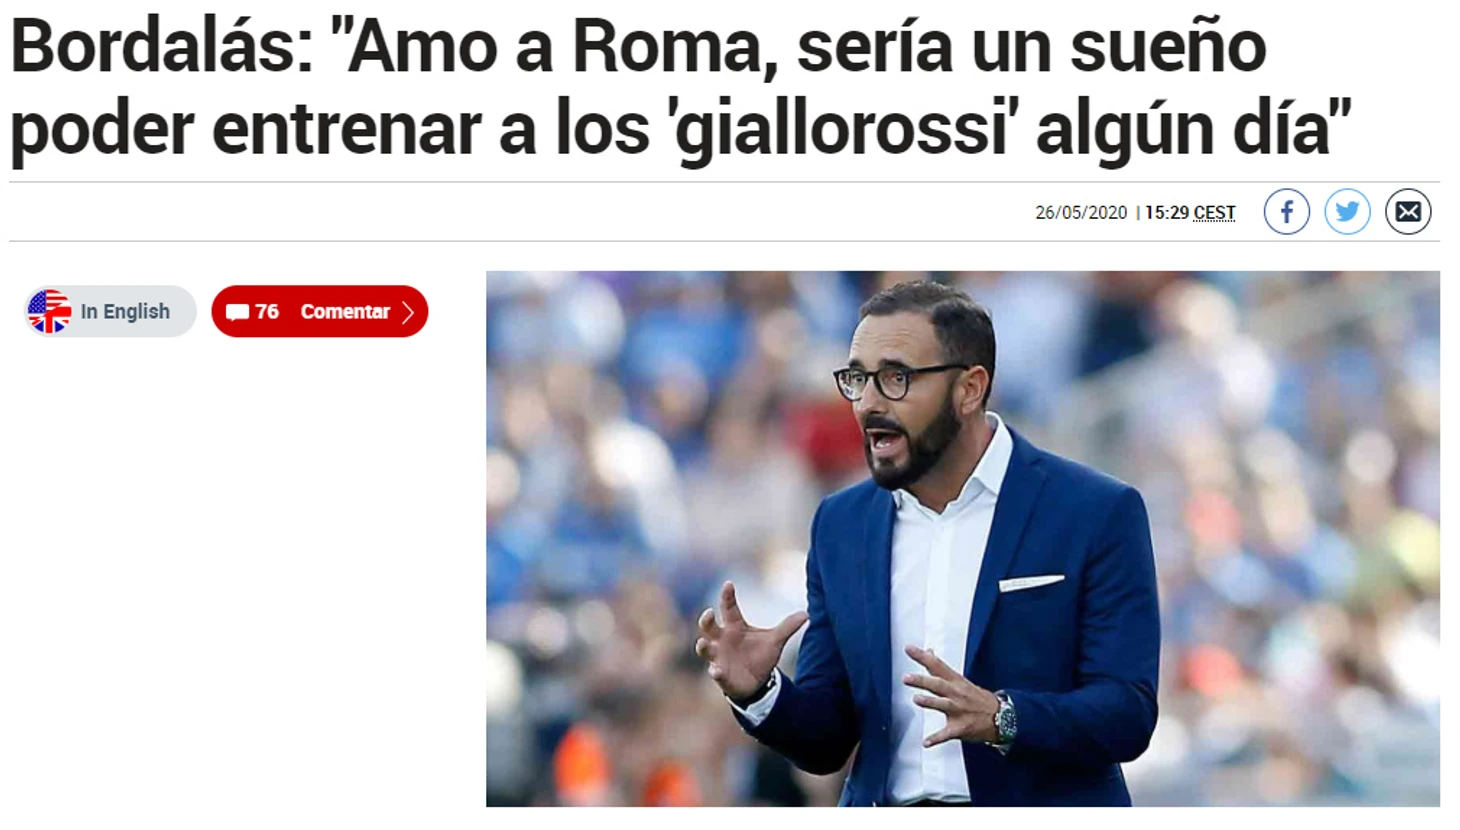The height and width of the screenshot is (830, 1460).
Task: Click the word 'giallorossi' in the headline
Action: [x=841, y=131]
